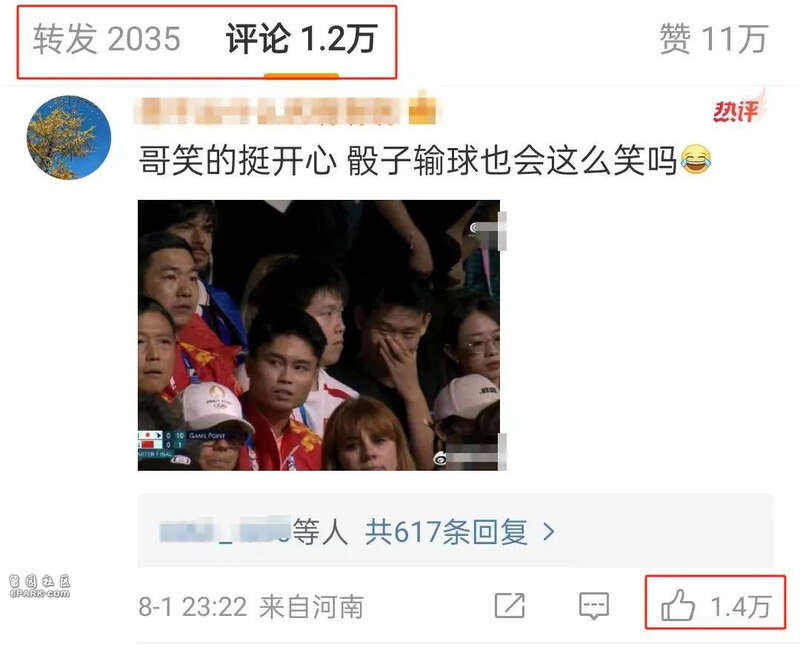
Task: Open the blurred replier name before 等人
Action: [225, 531]
